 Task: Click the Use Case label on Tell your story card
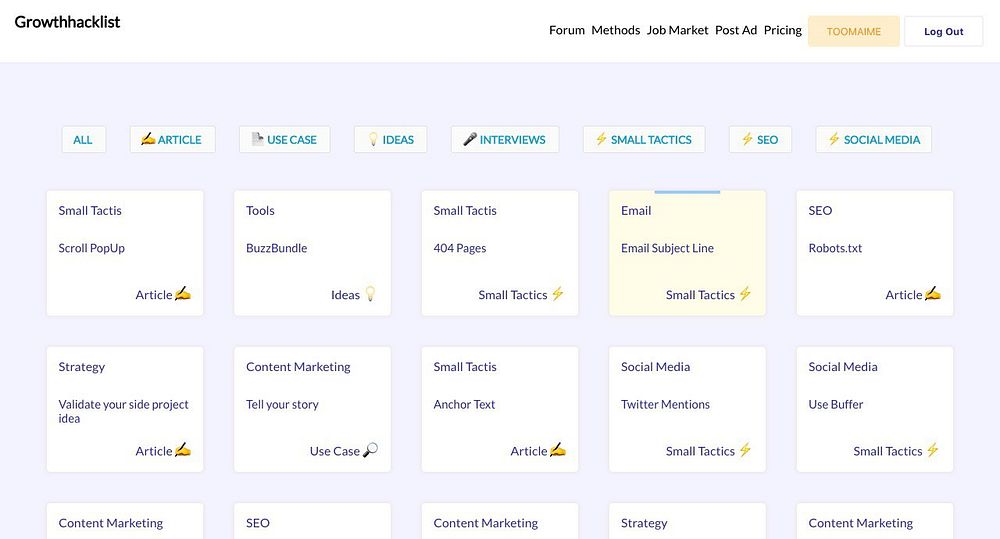click(335, 451)
